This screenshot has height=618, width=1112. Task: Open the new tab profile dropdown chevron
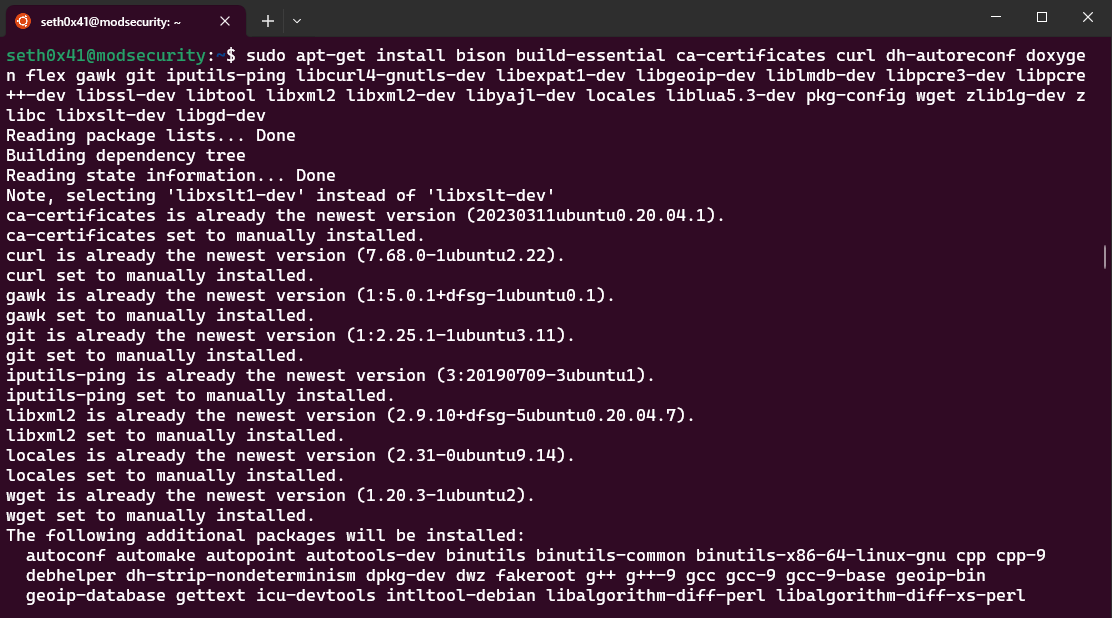tap(296, 20)
